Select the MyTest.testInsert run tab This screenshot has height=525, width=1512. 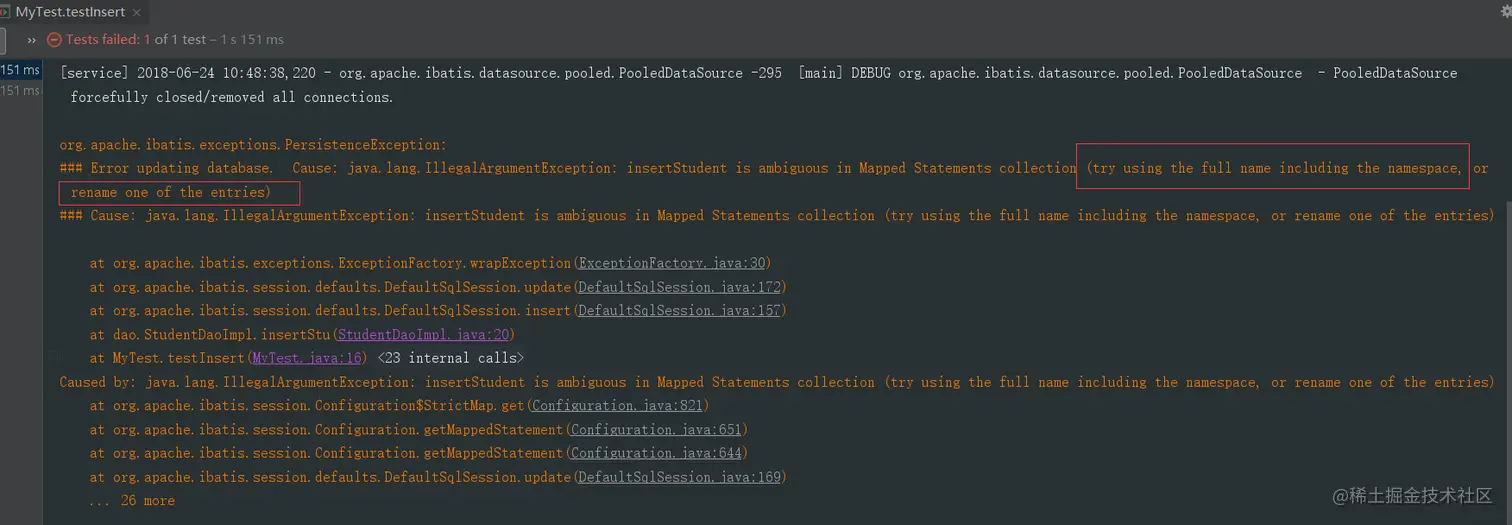[x=72, y=12]
